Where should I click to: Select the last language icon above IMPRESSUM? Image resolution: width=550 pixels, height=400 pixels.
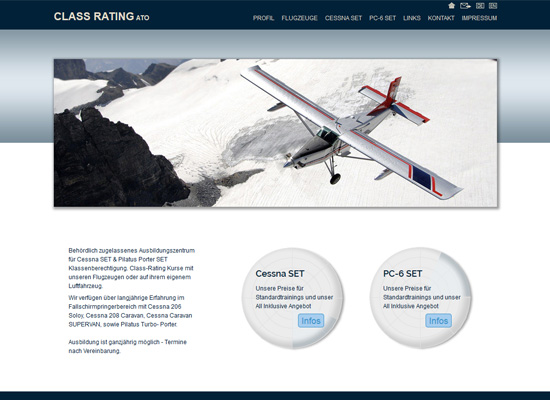click(493, 6)
